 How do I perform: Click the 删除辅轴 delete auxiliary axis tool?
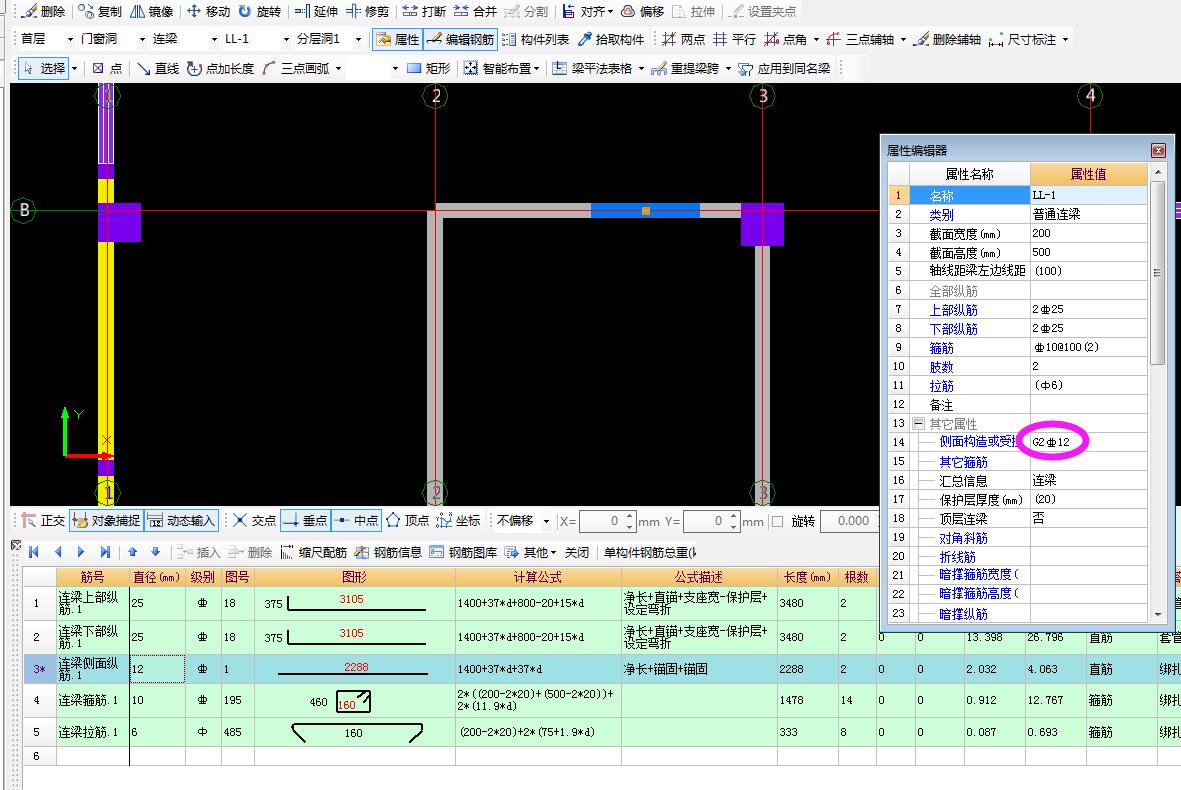947,39
